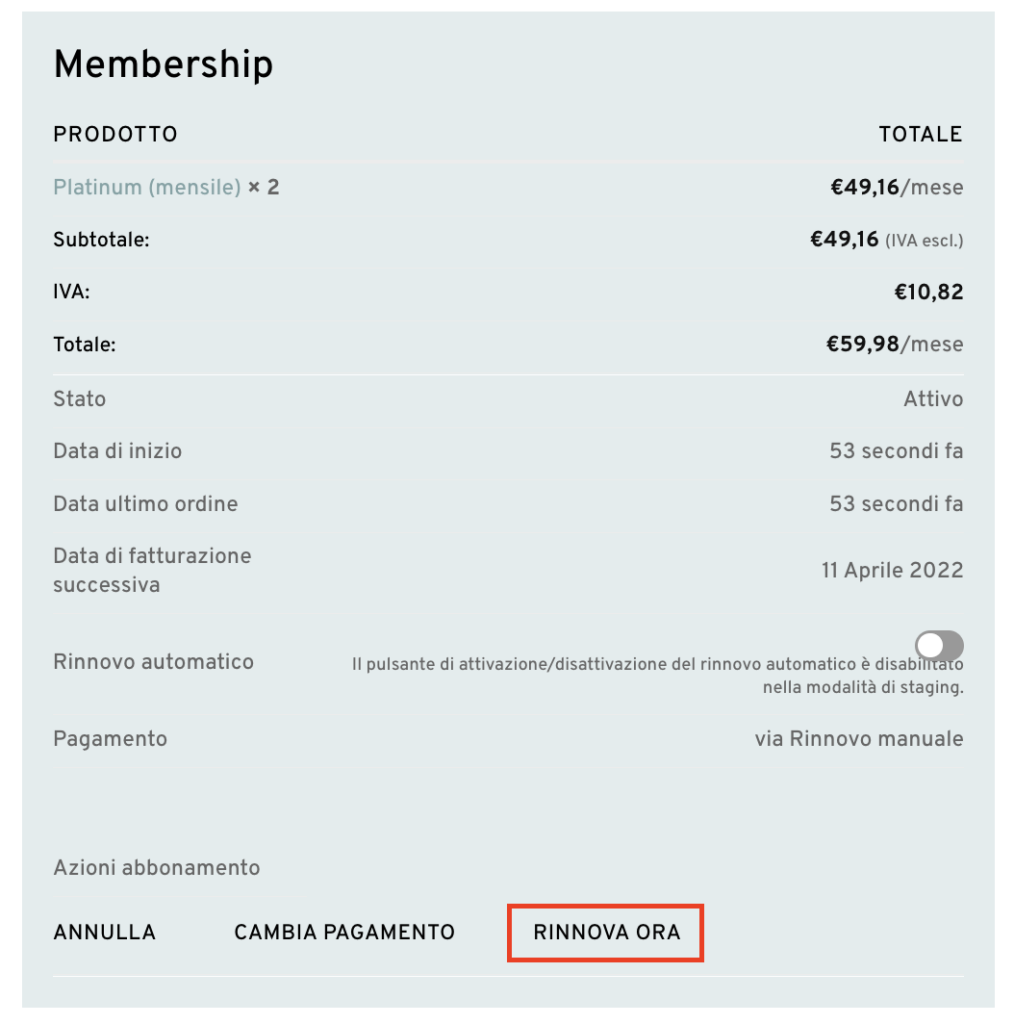This screenshot has height=1024, width=1014.
Task: Click the Membership heading
Action: point(163,65)
